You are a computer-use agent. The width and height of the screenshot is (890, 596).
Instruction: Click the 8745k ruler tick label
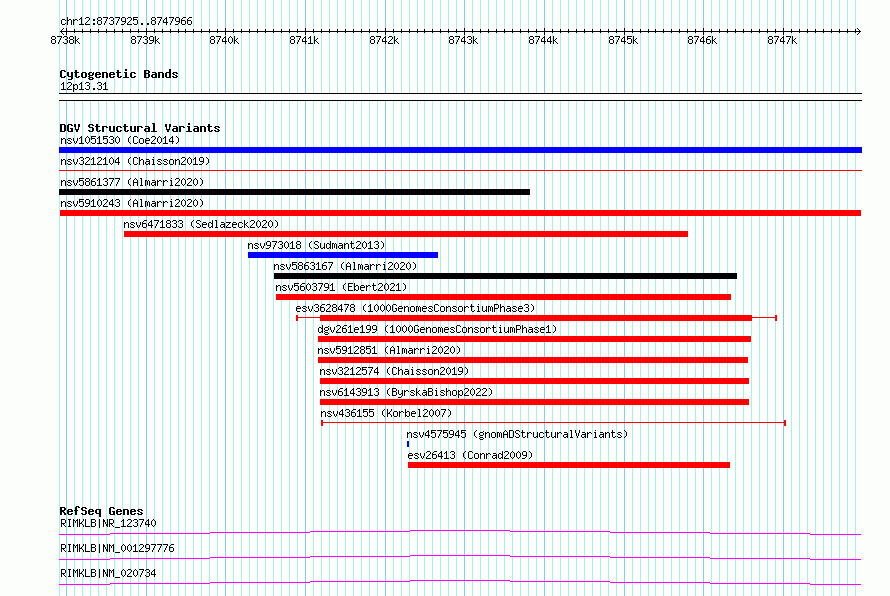(623, 40)
